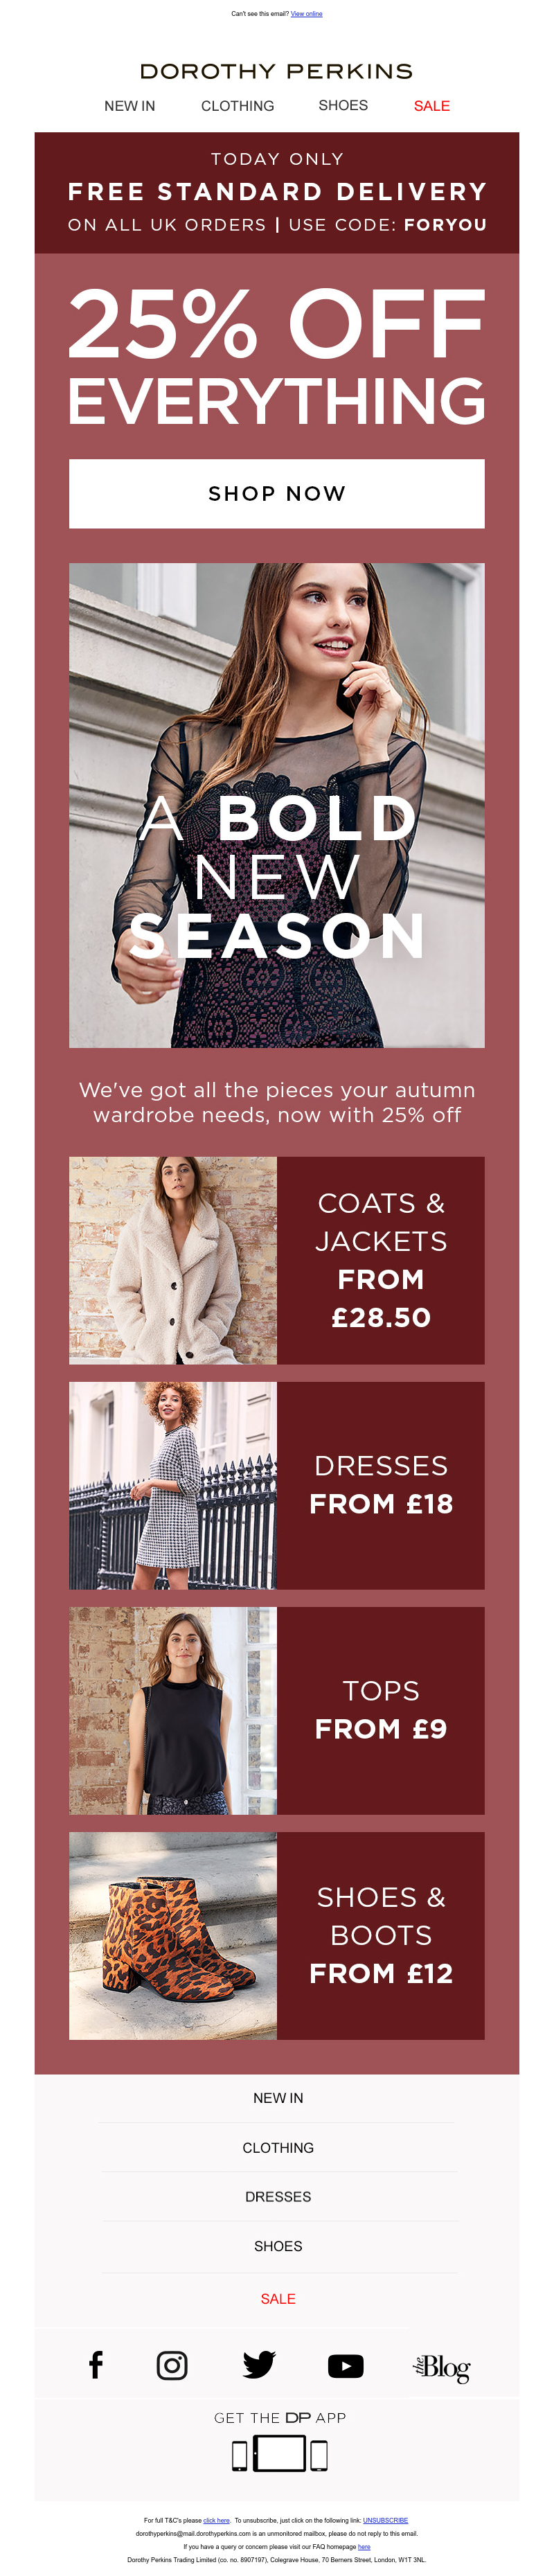Image resolution: width=554 pixels, height=2576 pixels.
Task: Click the UNSUBSCRIBE link
Action: (385, 2520)
